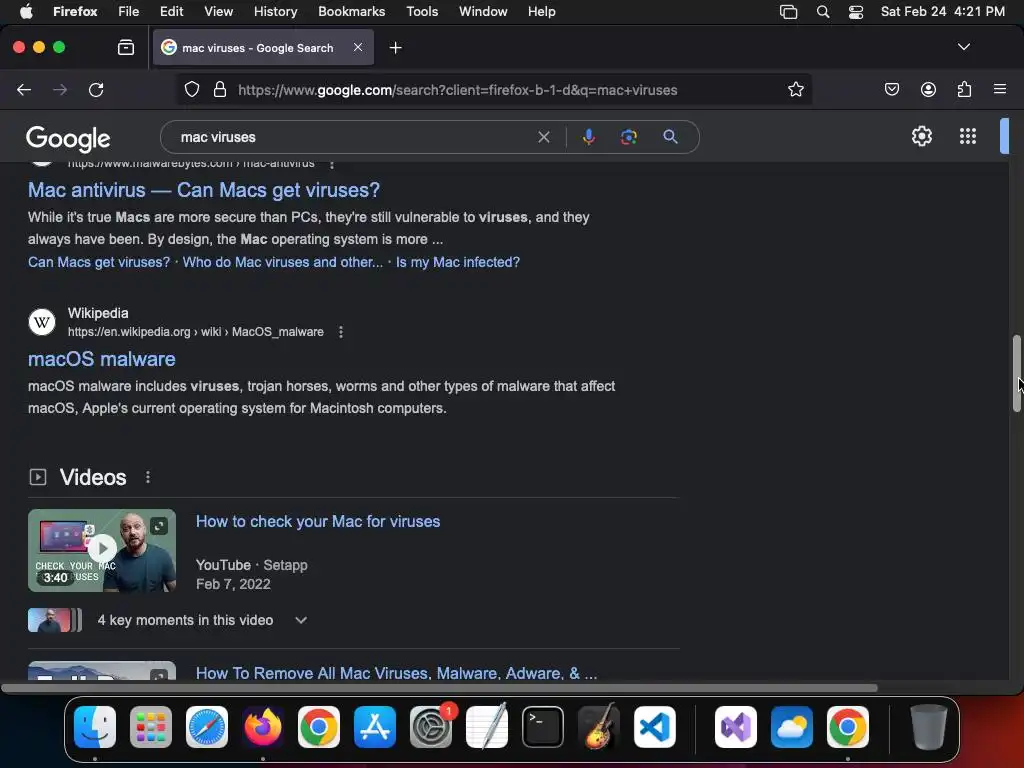
Task: Follow the Can Macs get viruses? sitelink
Action: (99, 262)
